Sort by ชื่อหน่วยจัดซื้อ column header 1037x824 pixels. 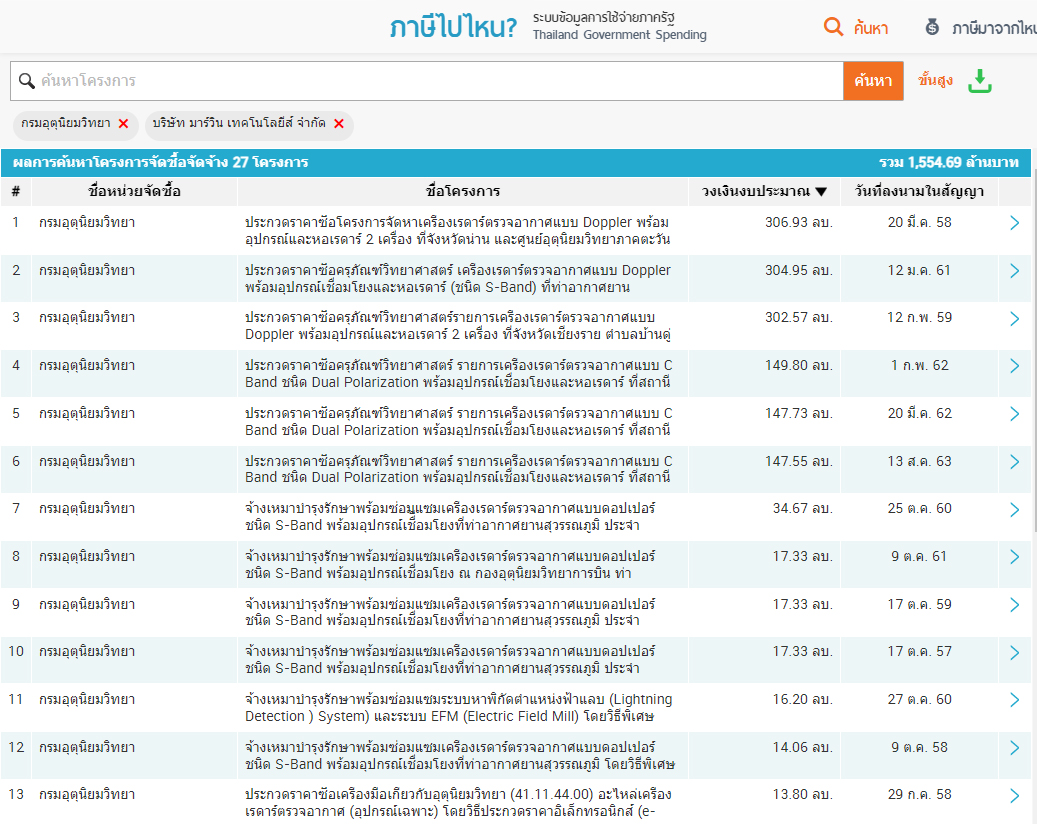click(134, 191)
